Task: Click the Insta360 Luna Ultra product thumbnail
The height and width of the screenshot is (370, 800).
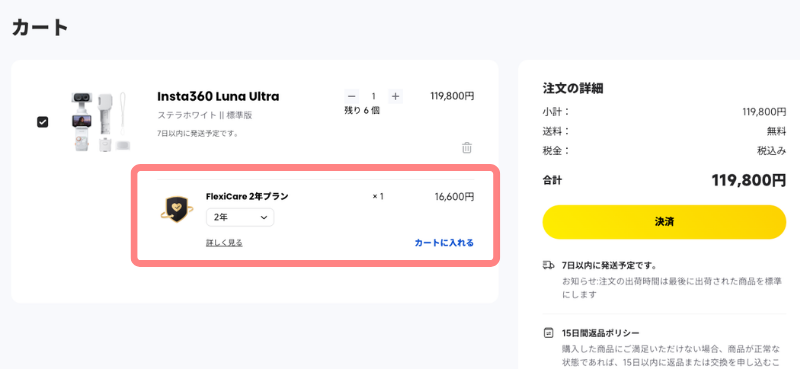Action: tap(100, 121)
